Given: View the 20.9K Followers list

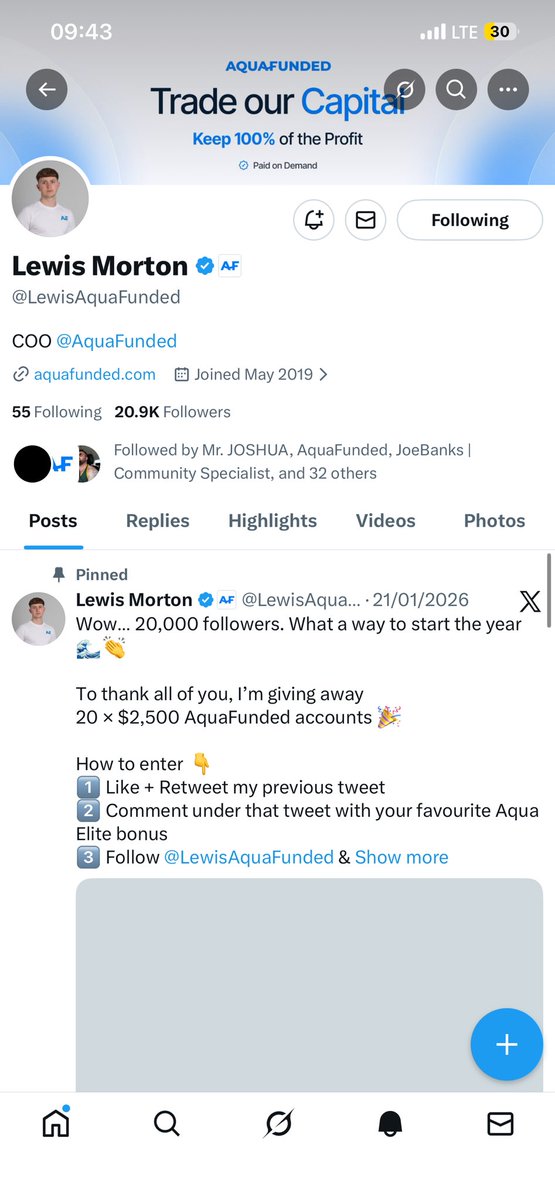Looking at the screenshot, I should (x=172, y=412).
